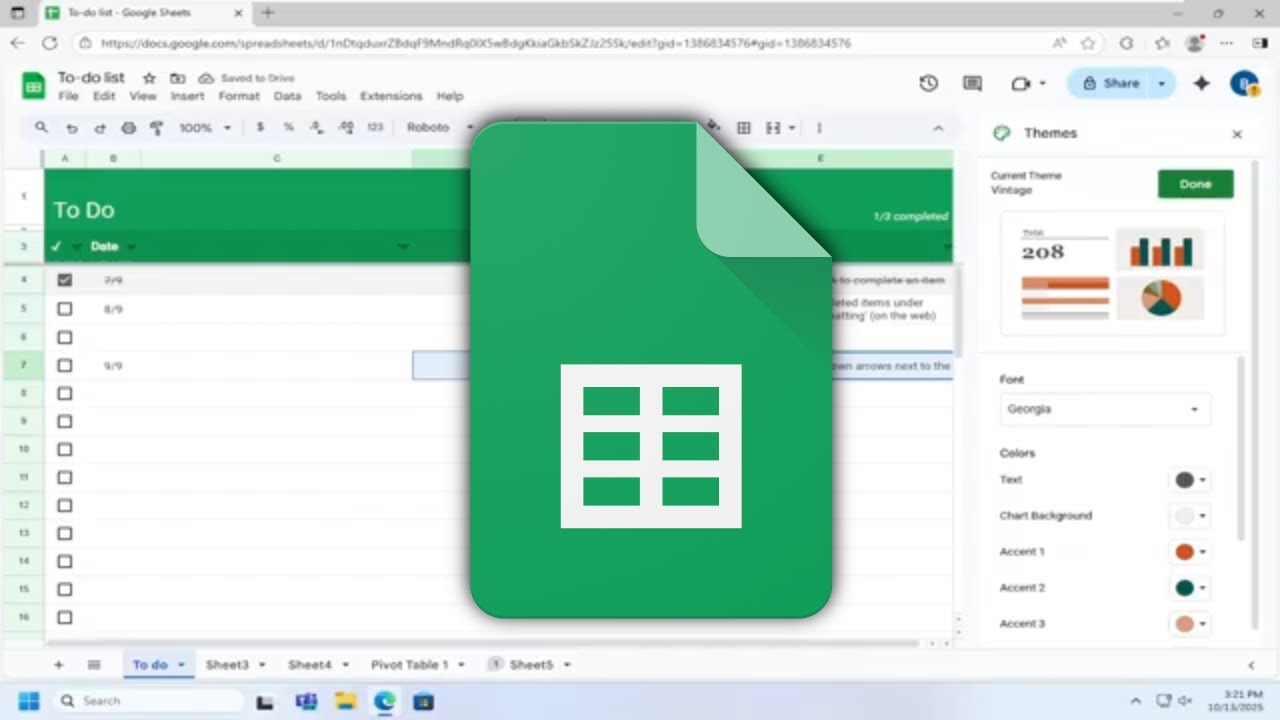Image resolution: width=1280 pixels, height=720 pixels.
Task: Open the 123 more formats button
Action: [x=375, y=127]
